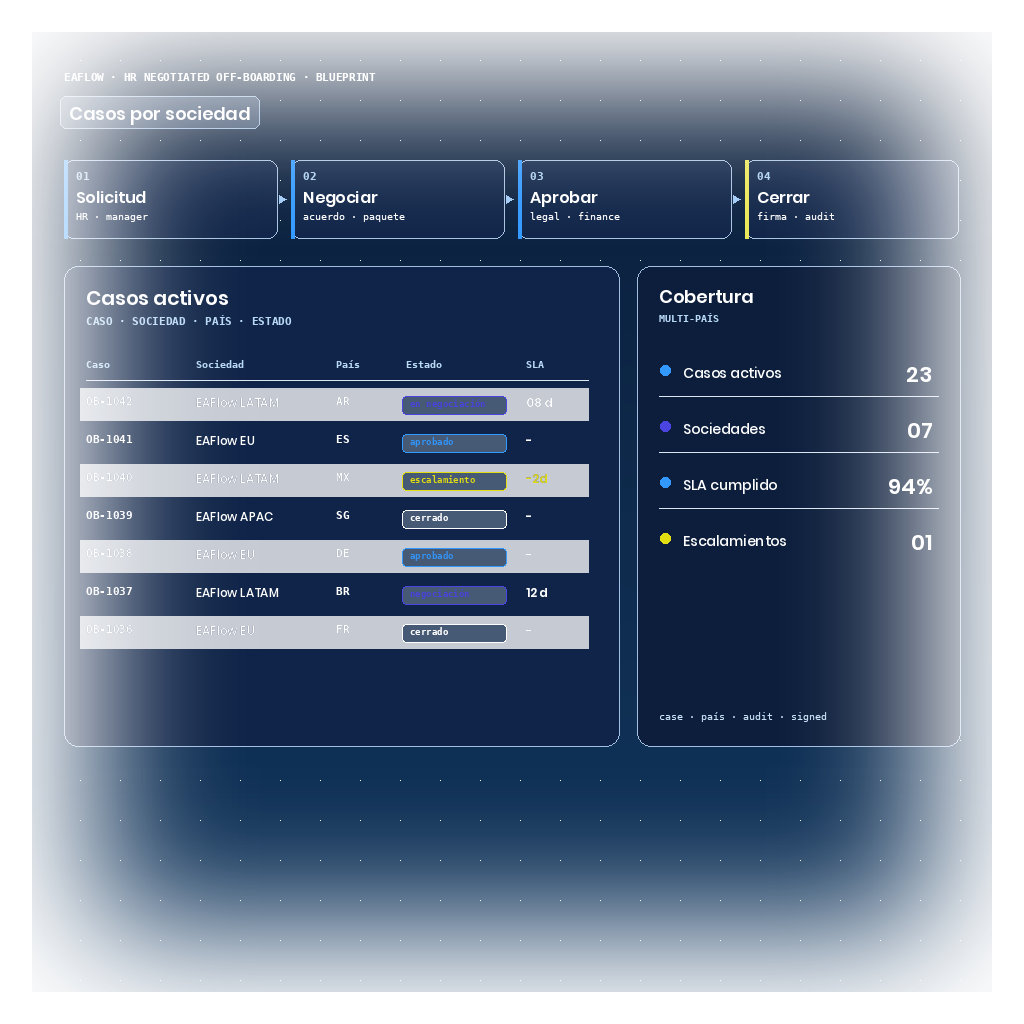The height and width of the screenshot is (1024, 1024).
Task: Click the CASO · SOCIEDAD · PAÍS · ESTADO subtitle
Action: [x=189, y=321]
